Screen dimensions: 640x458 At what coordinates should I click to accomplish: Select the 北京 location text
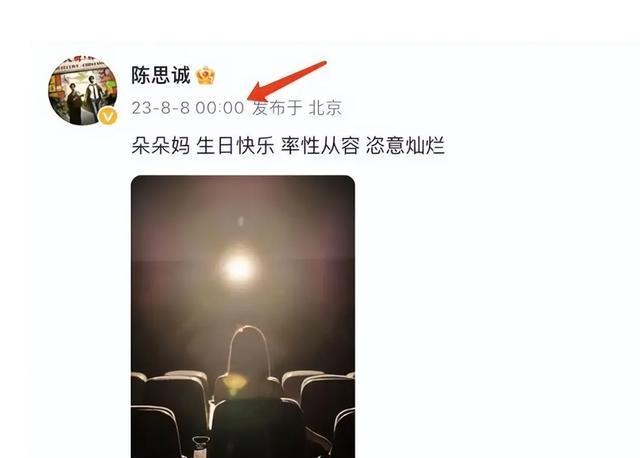coord(325,108)
